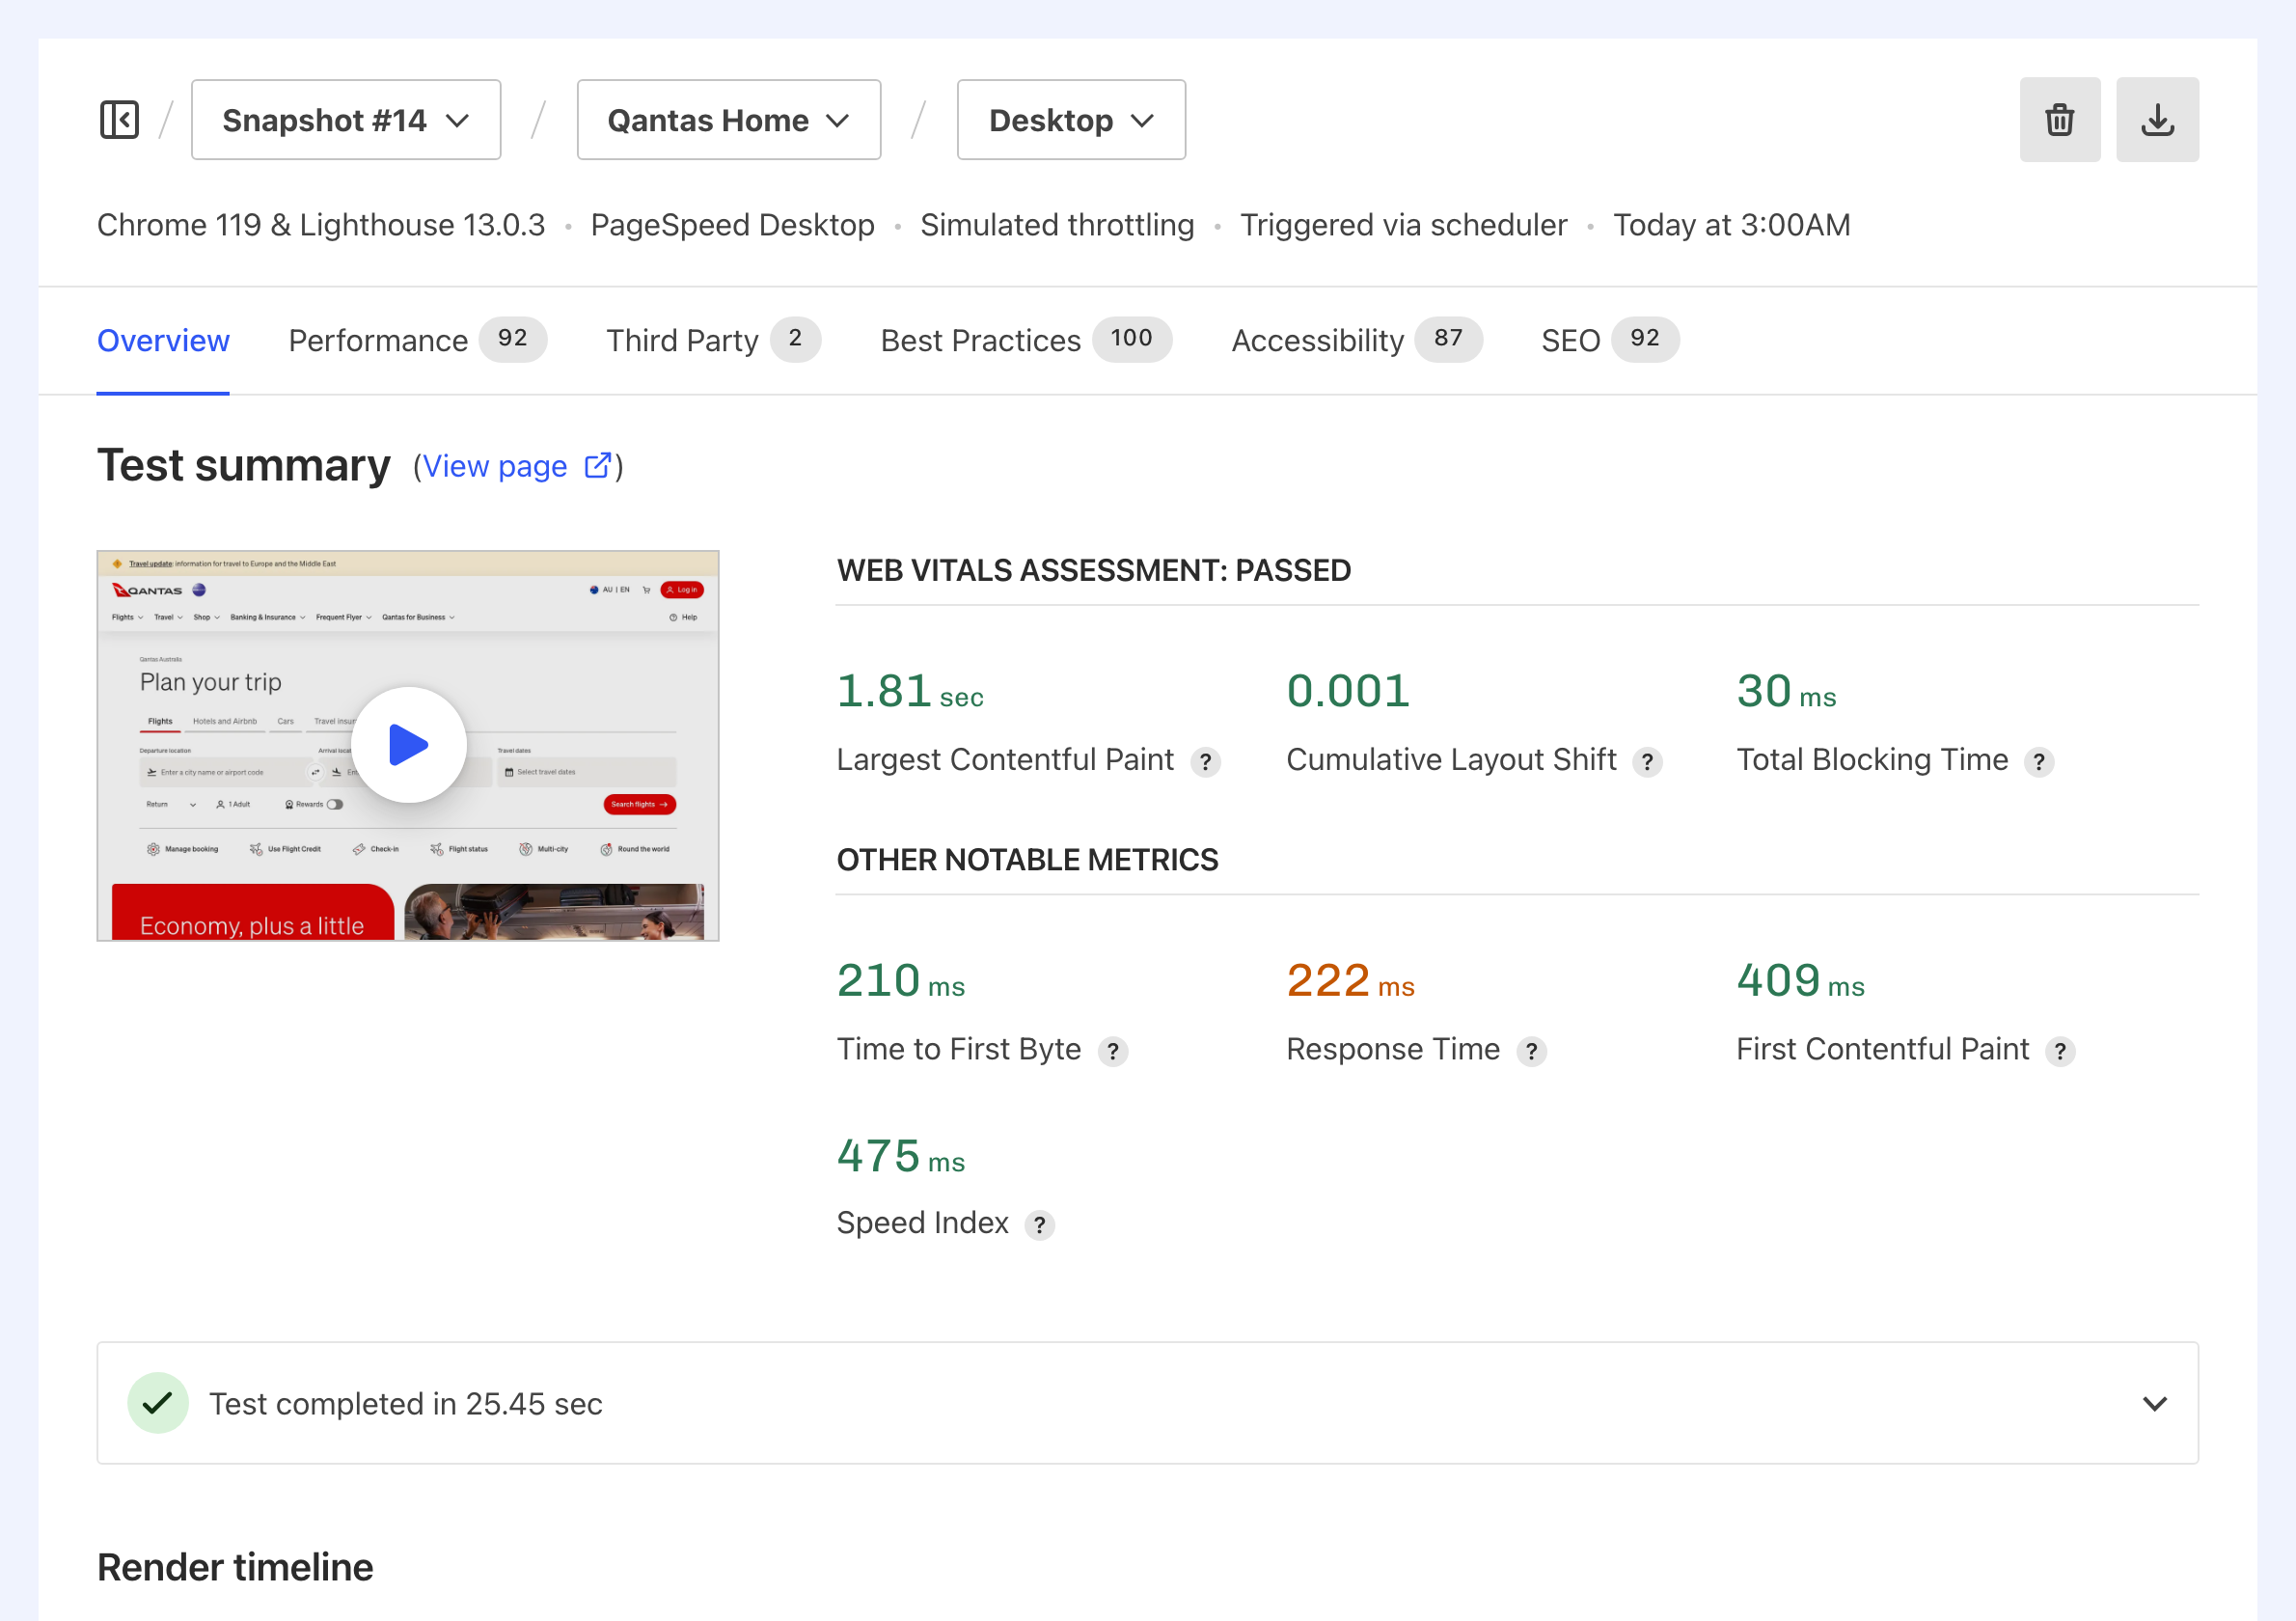Open the Qantas Home page selector

pyautogui.click(x=728, y=119)
